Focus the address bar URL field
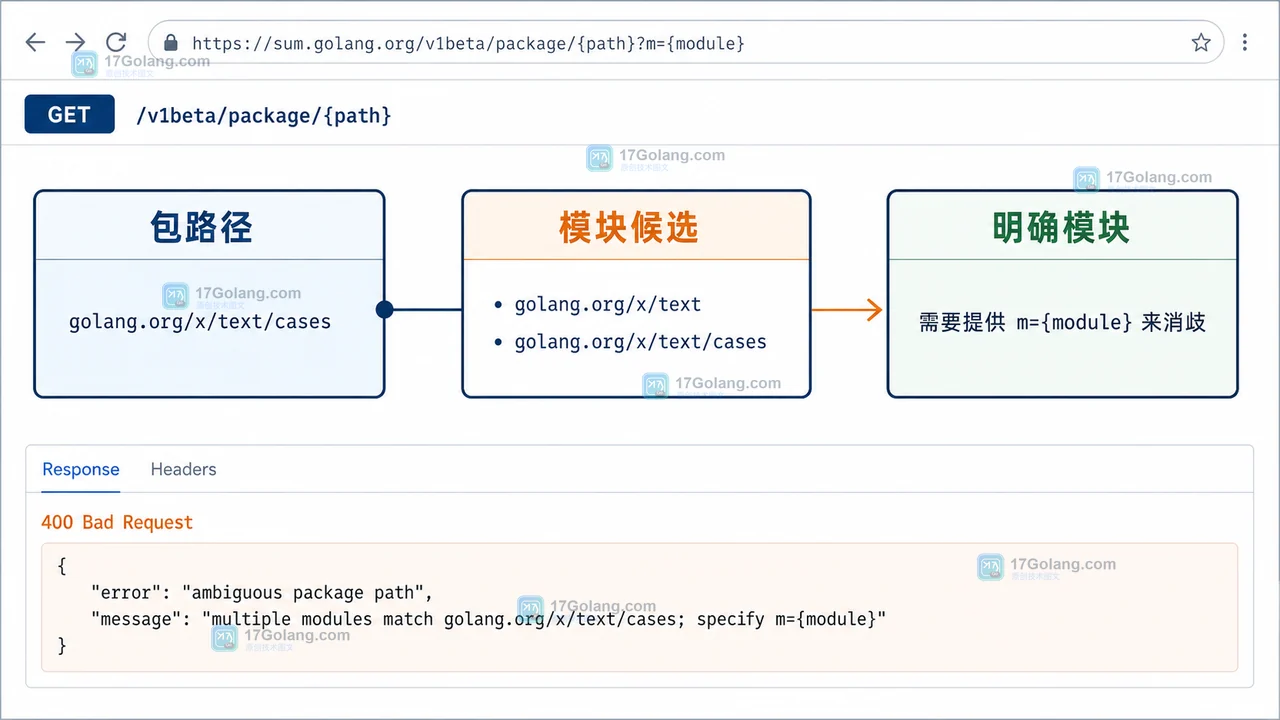The height and width of the screenshot is (720, 1280). tap(686, 42)
